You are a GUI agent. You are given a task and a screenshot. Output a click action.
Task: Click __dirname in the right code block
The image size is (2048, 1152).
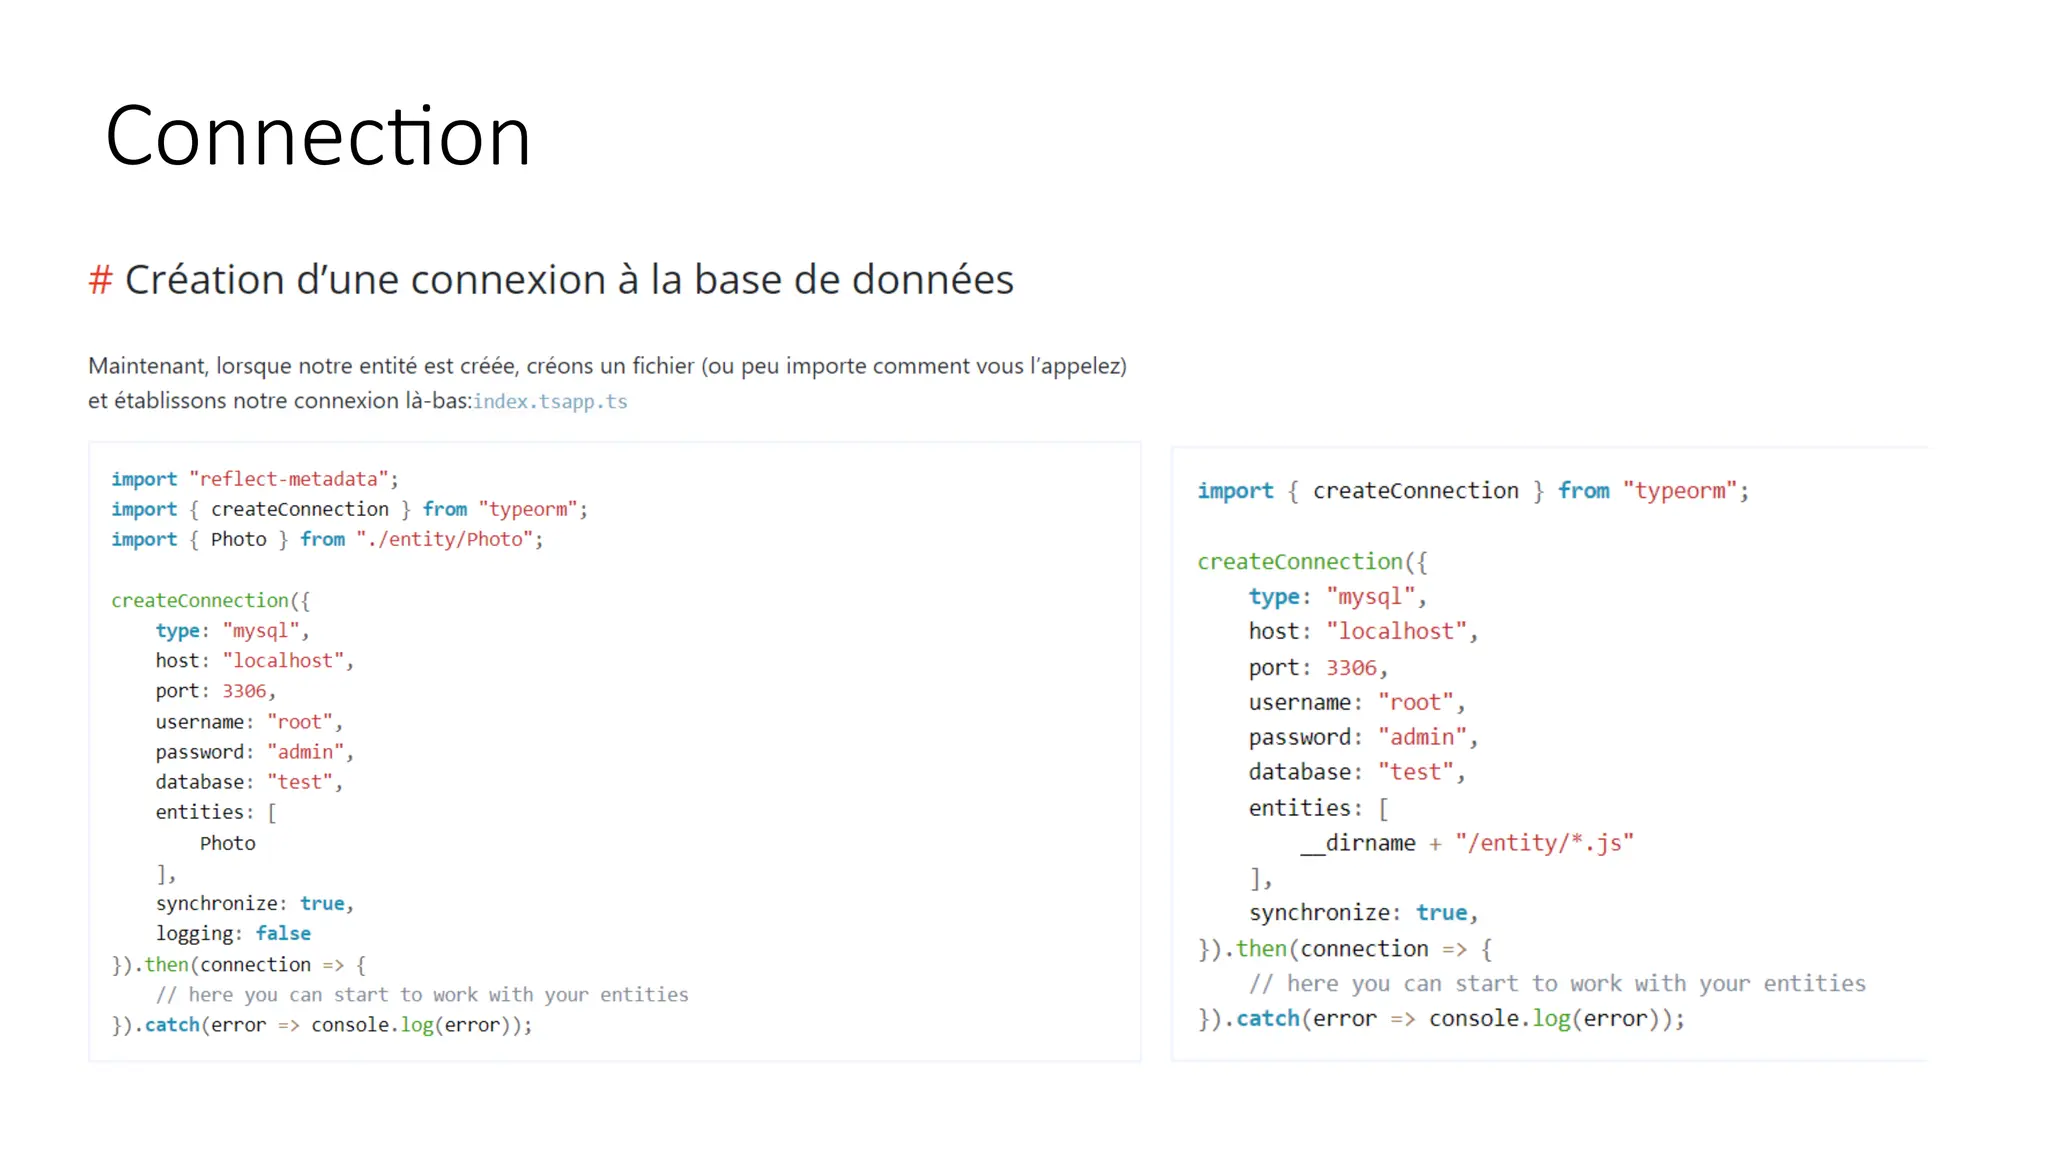[1358, 843]
